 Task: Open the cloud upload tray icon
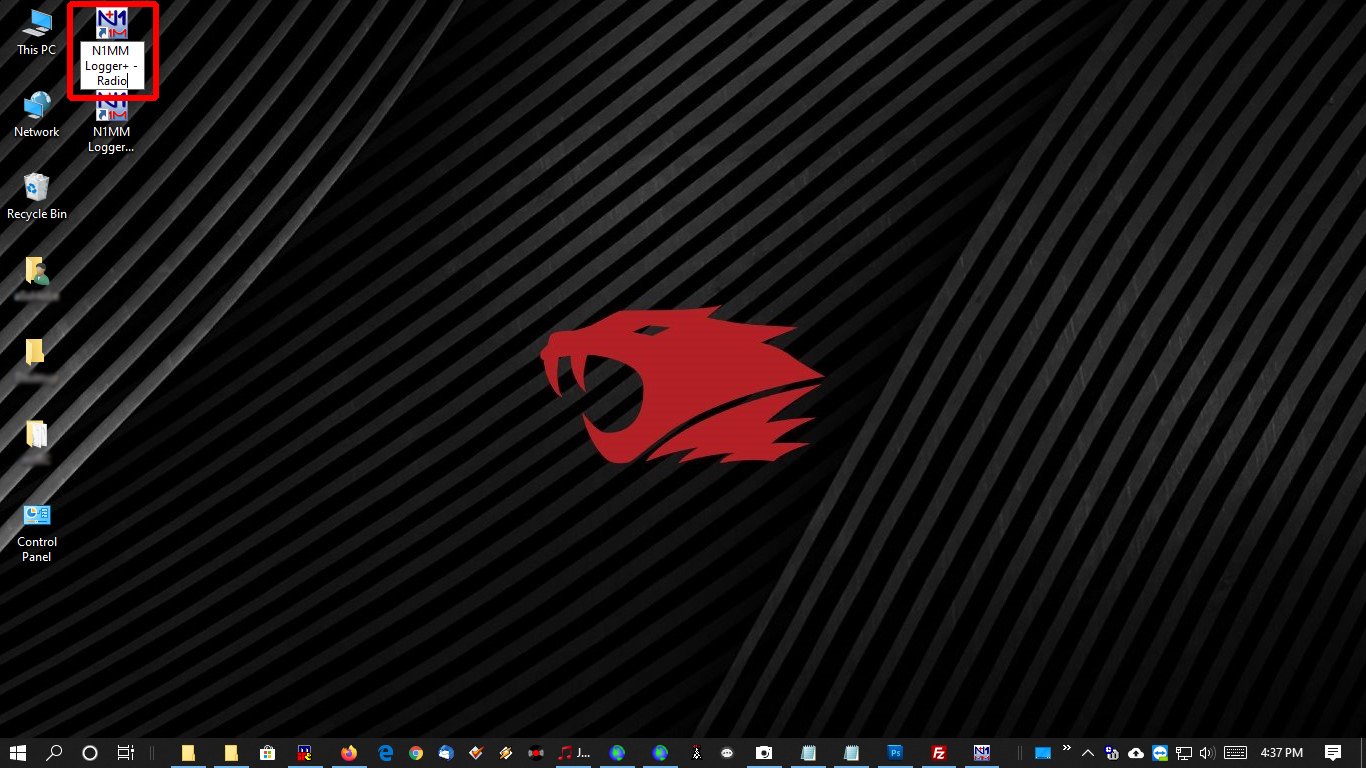[1136, 753]
